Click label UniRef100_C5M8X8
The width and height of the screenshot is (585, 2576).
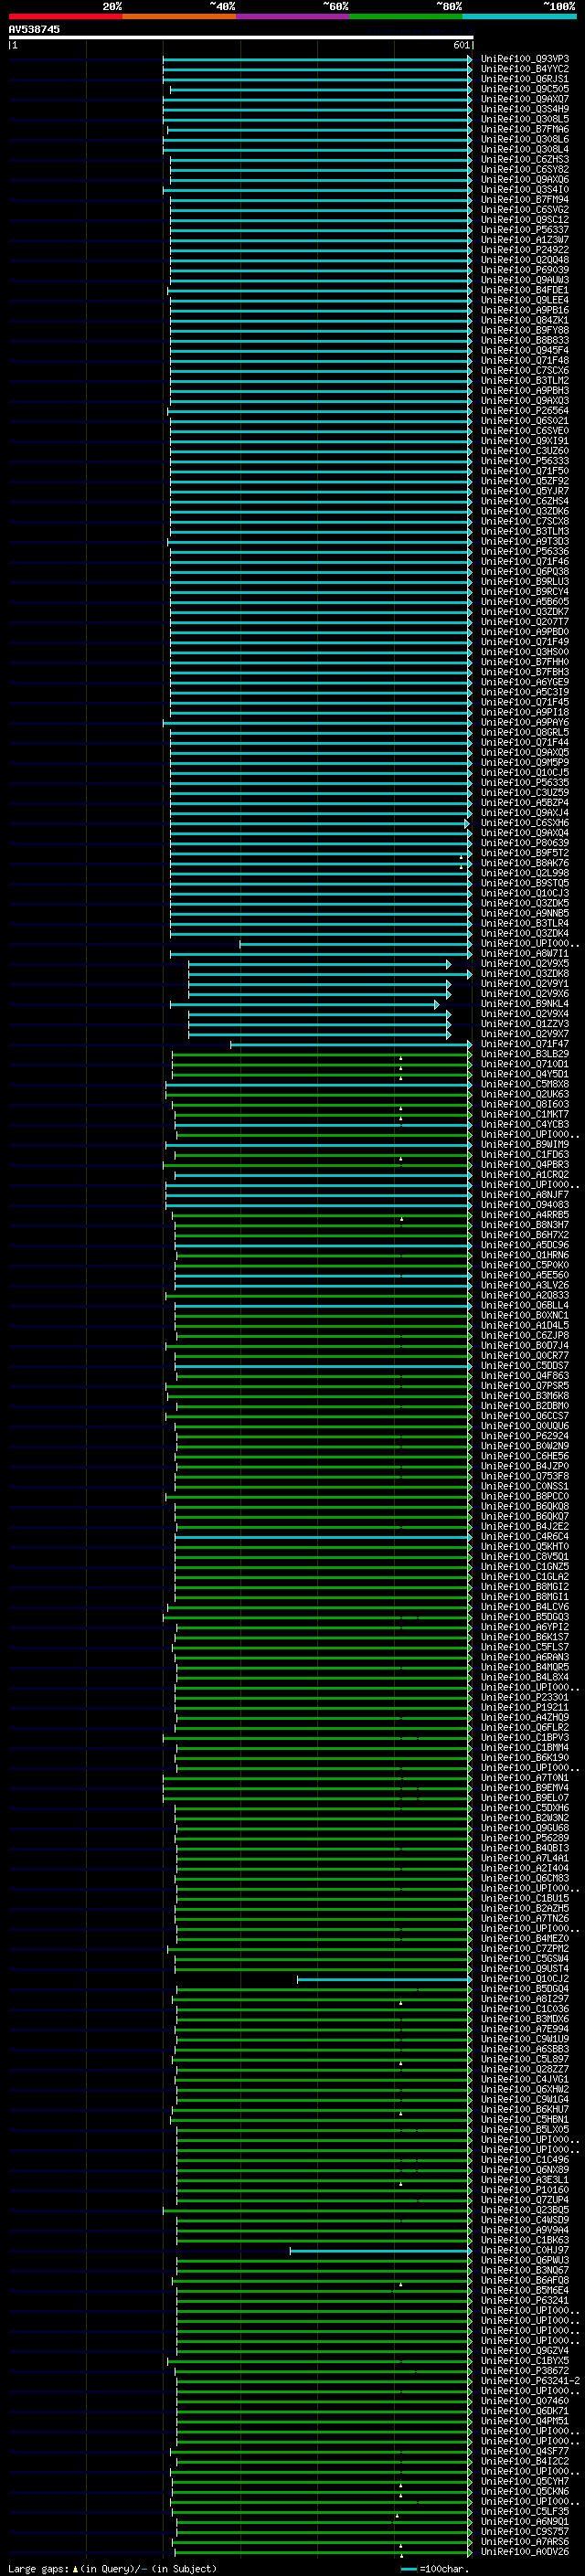524,1084
